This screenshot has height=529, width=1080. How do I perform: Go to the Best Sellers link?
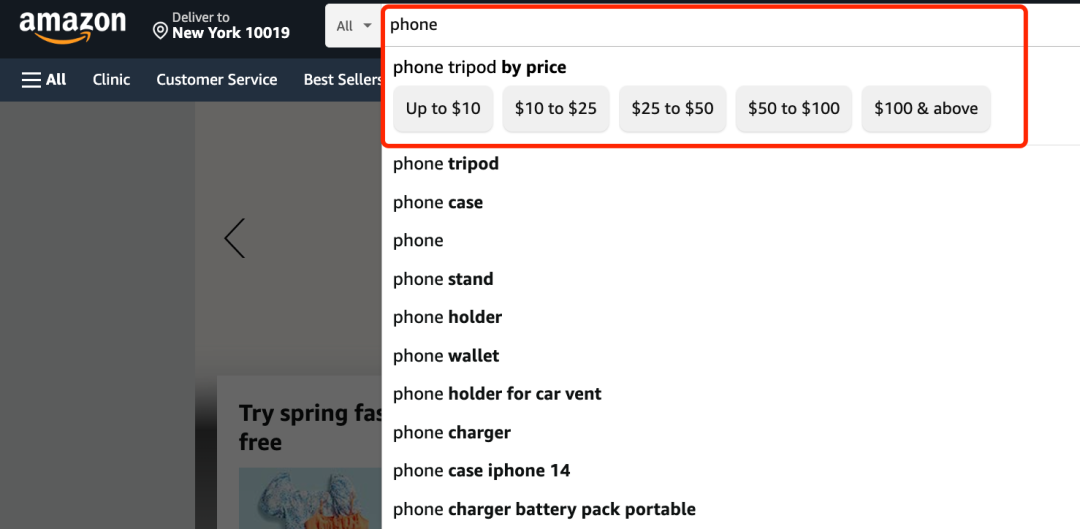tap(342, 80)
